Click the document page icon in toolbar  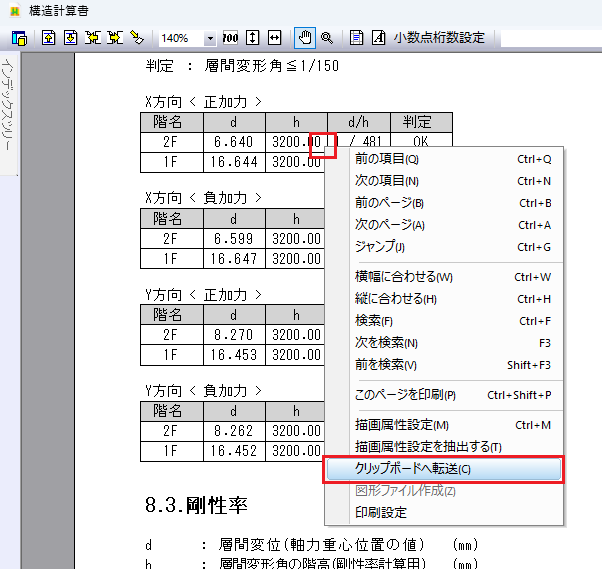point(357,38)
